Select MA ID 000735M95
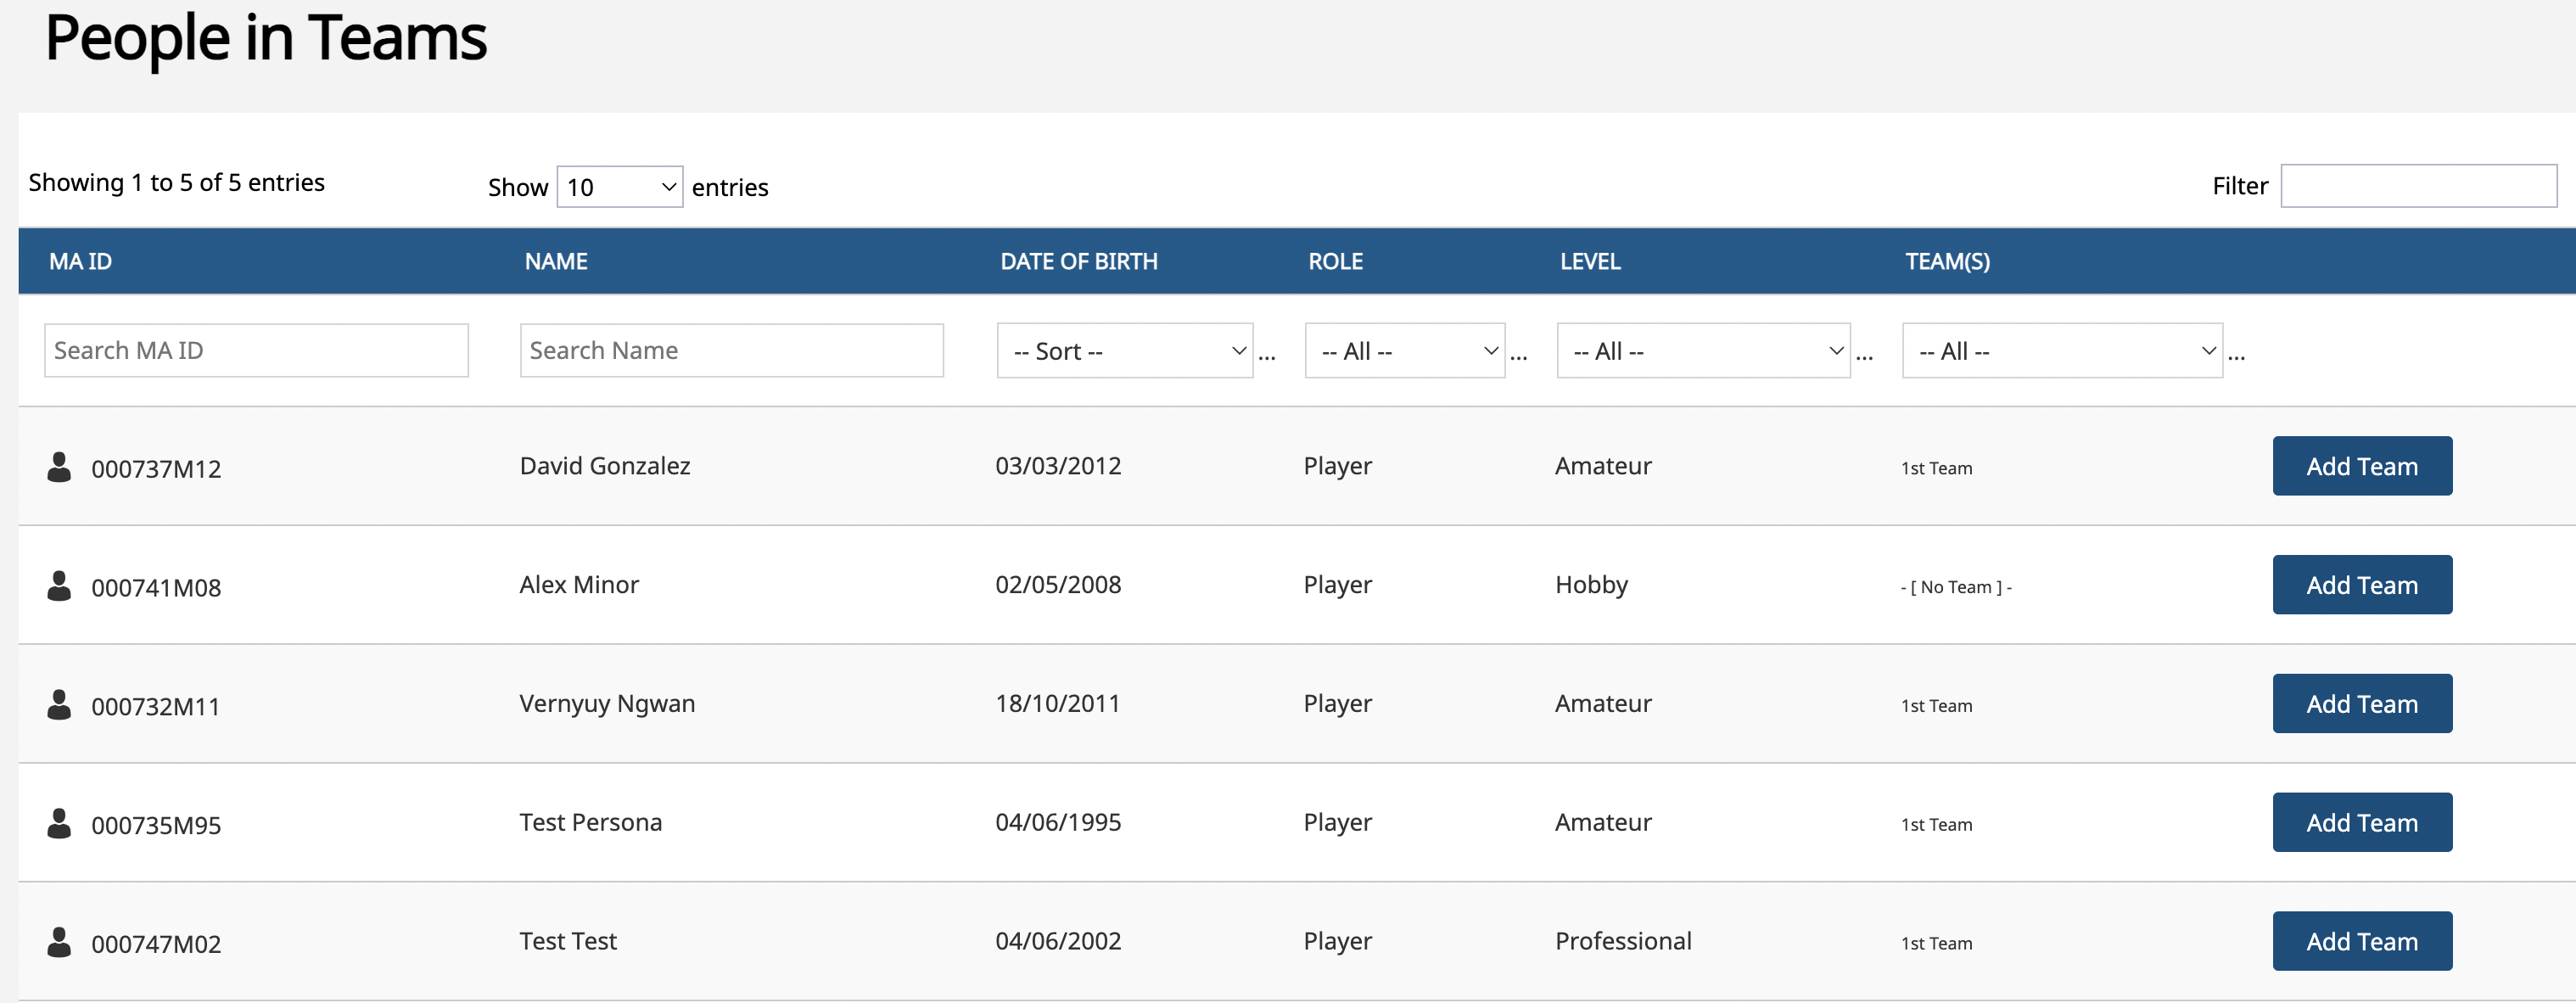Image resolution: width=2576 pixels, height=1003 pixels. click(156, 826)
